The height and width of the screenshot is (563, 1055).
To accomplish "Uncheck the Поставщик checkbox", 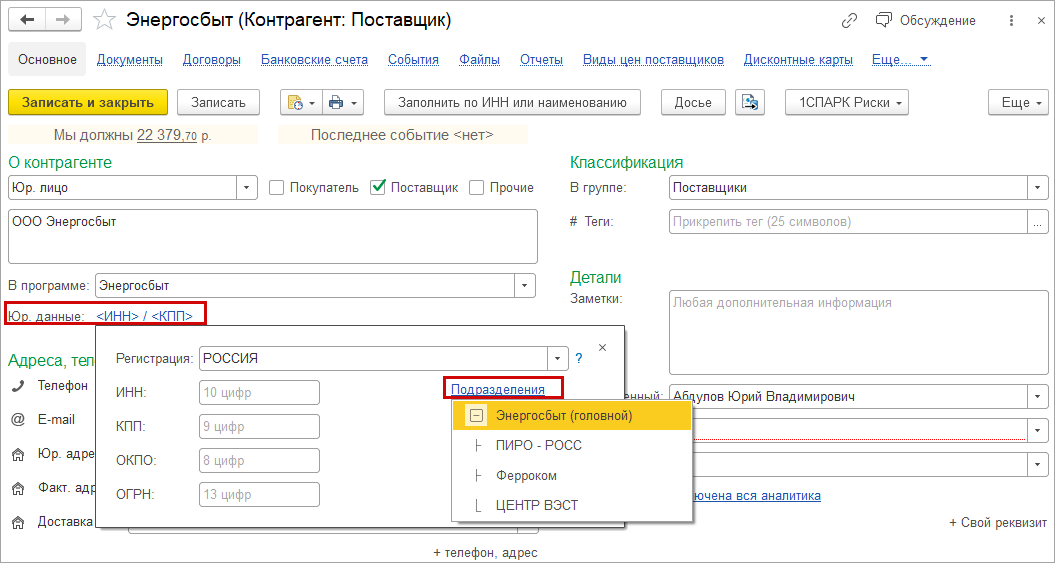I will (378, 187).
